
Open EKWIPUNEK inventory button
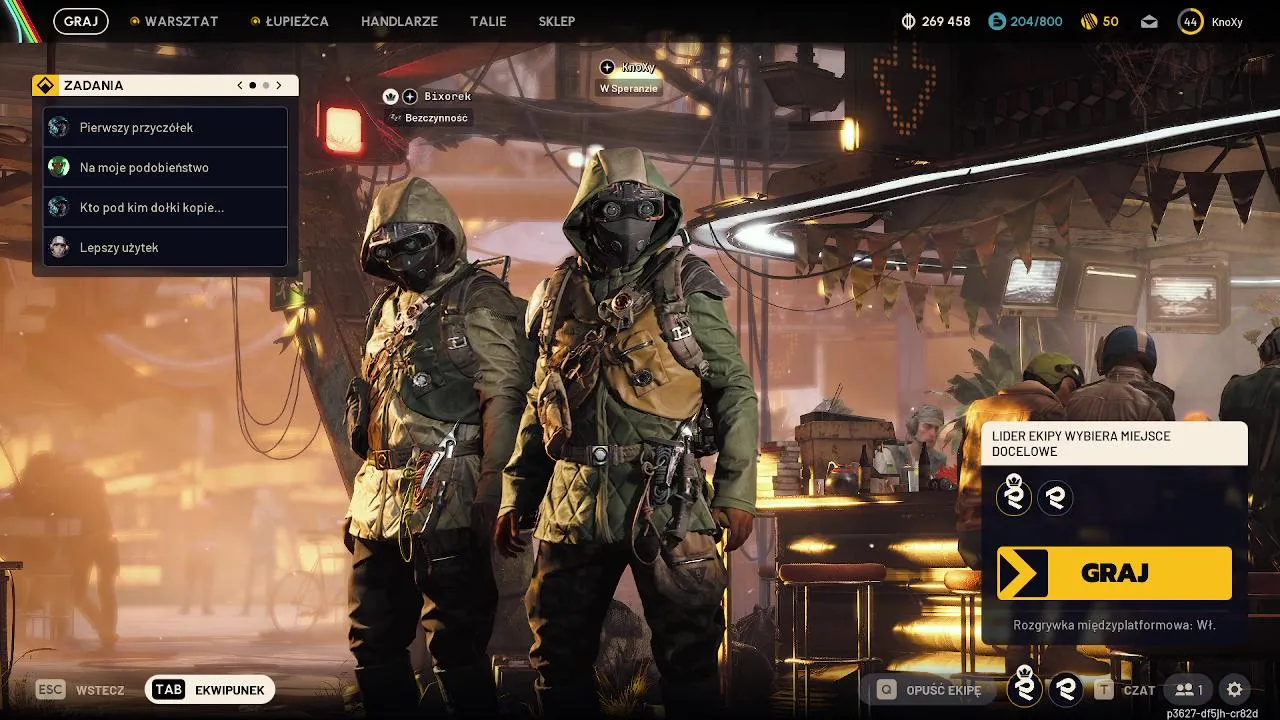[210, 690]
